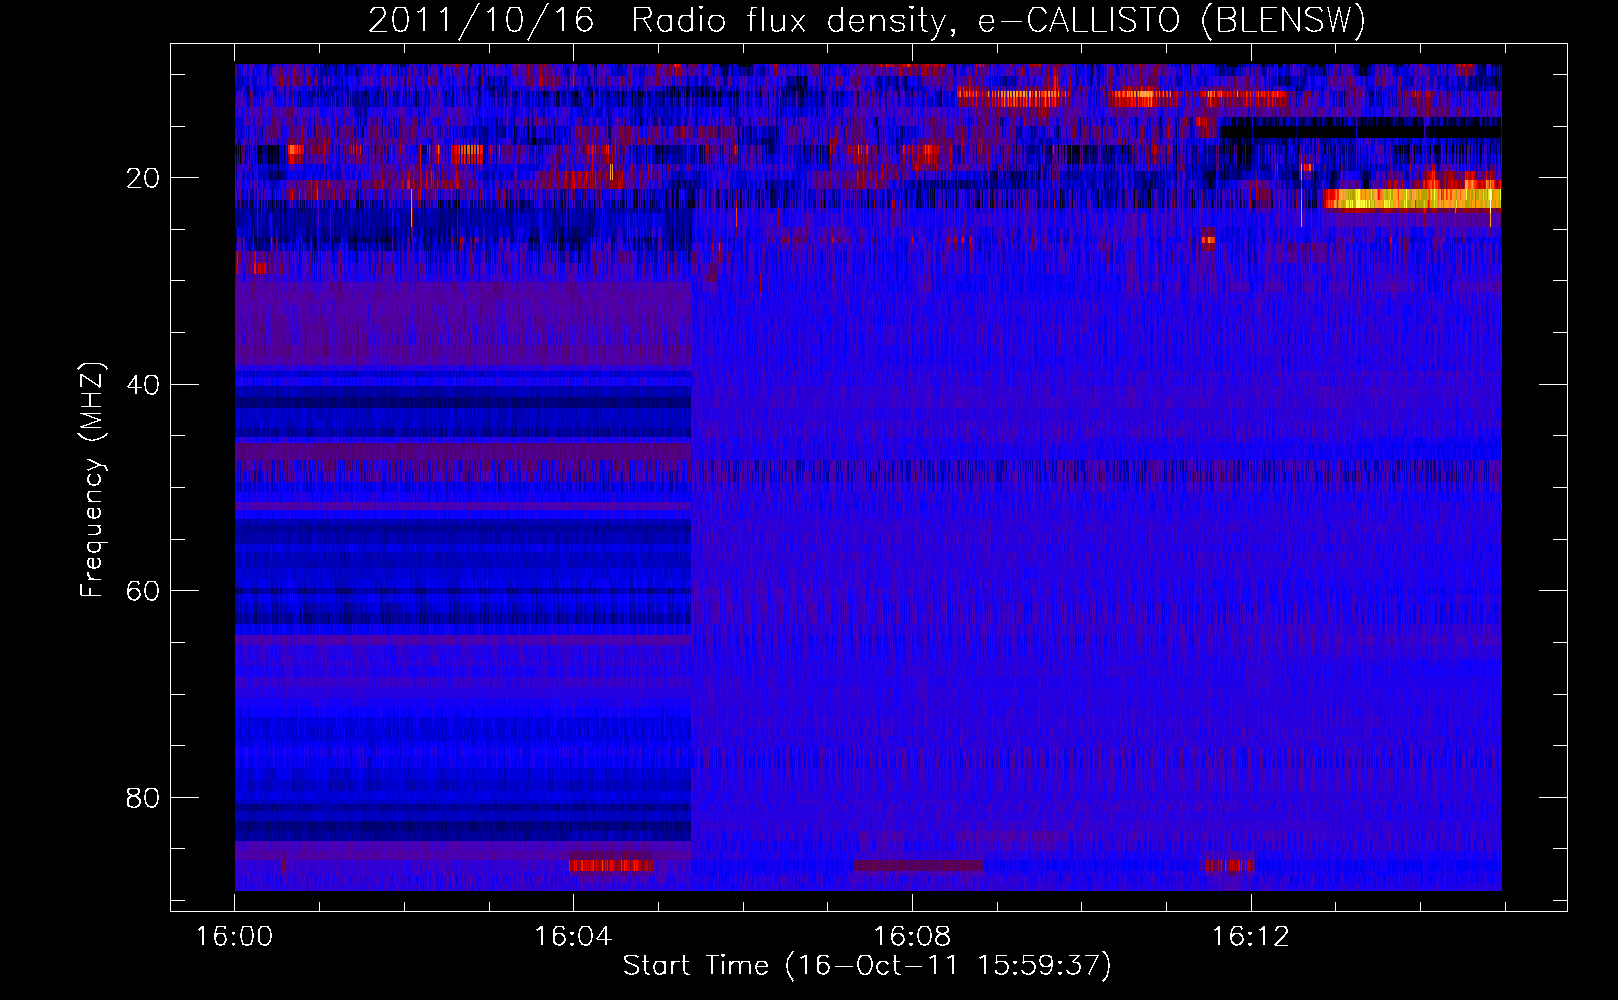Screen dimensions: 1618x1000
Task: Click the bright yellow burst near 22 MHz
Action: coord(1412,198)
